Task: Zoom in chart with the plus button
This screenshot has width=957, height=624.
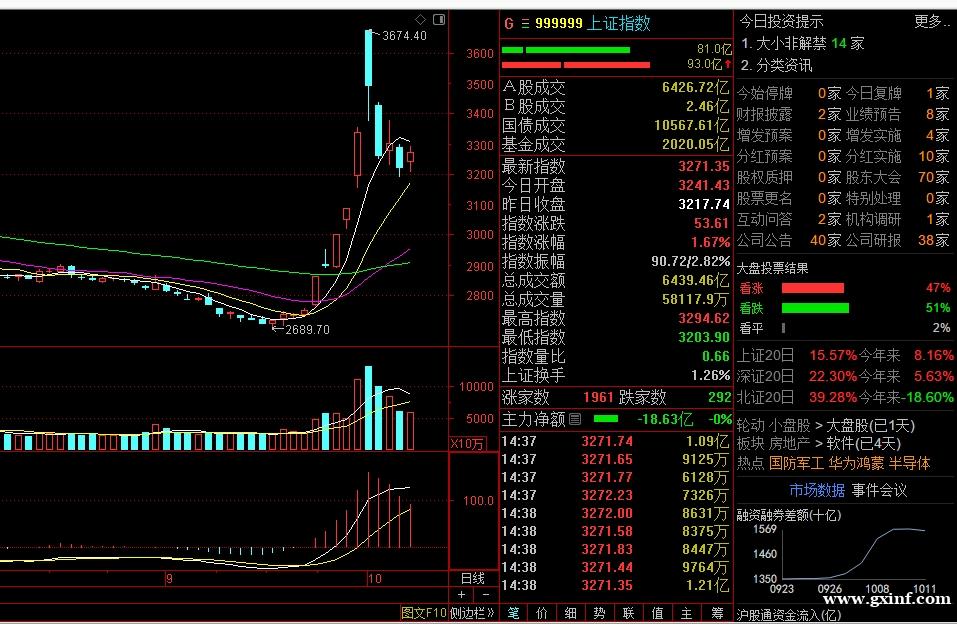Action: click(461, 595)
